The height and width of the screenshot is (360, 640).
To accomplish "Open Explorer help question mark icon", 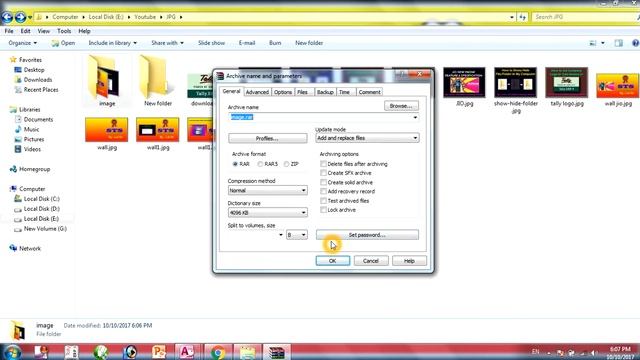I will coord(636,43).
